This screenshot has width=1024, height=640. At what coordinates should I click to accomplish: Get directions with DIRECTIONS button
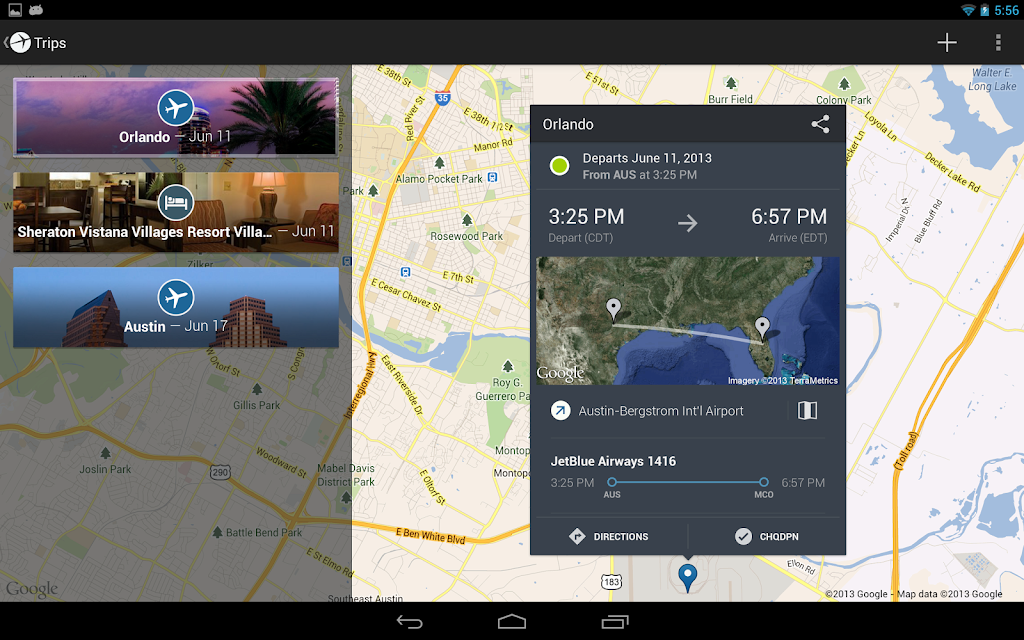click(x=609, y=537)
